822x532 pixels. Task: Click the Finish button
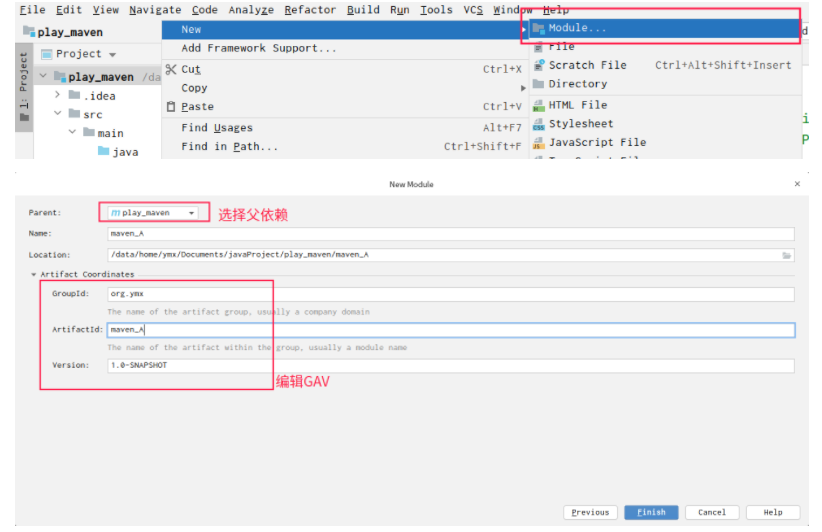pos(651,513)
